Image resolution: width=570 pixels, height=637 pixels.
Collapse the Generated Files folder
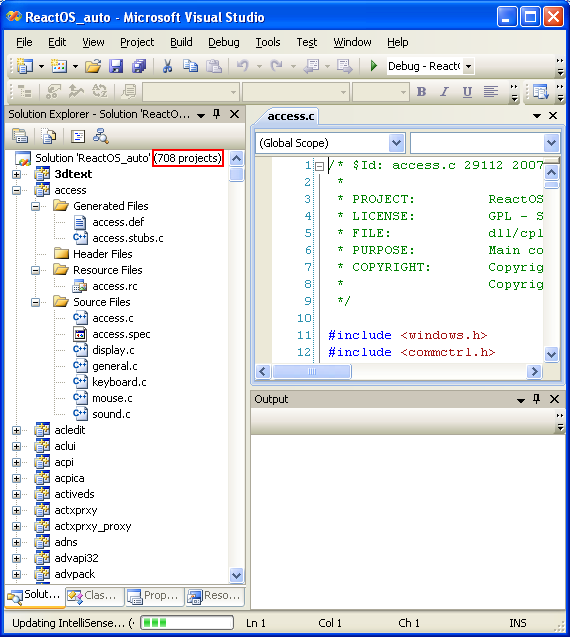(x=36, y=206)
